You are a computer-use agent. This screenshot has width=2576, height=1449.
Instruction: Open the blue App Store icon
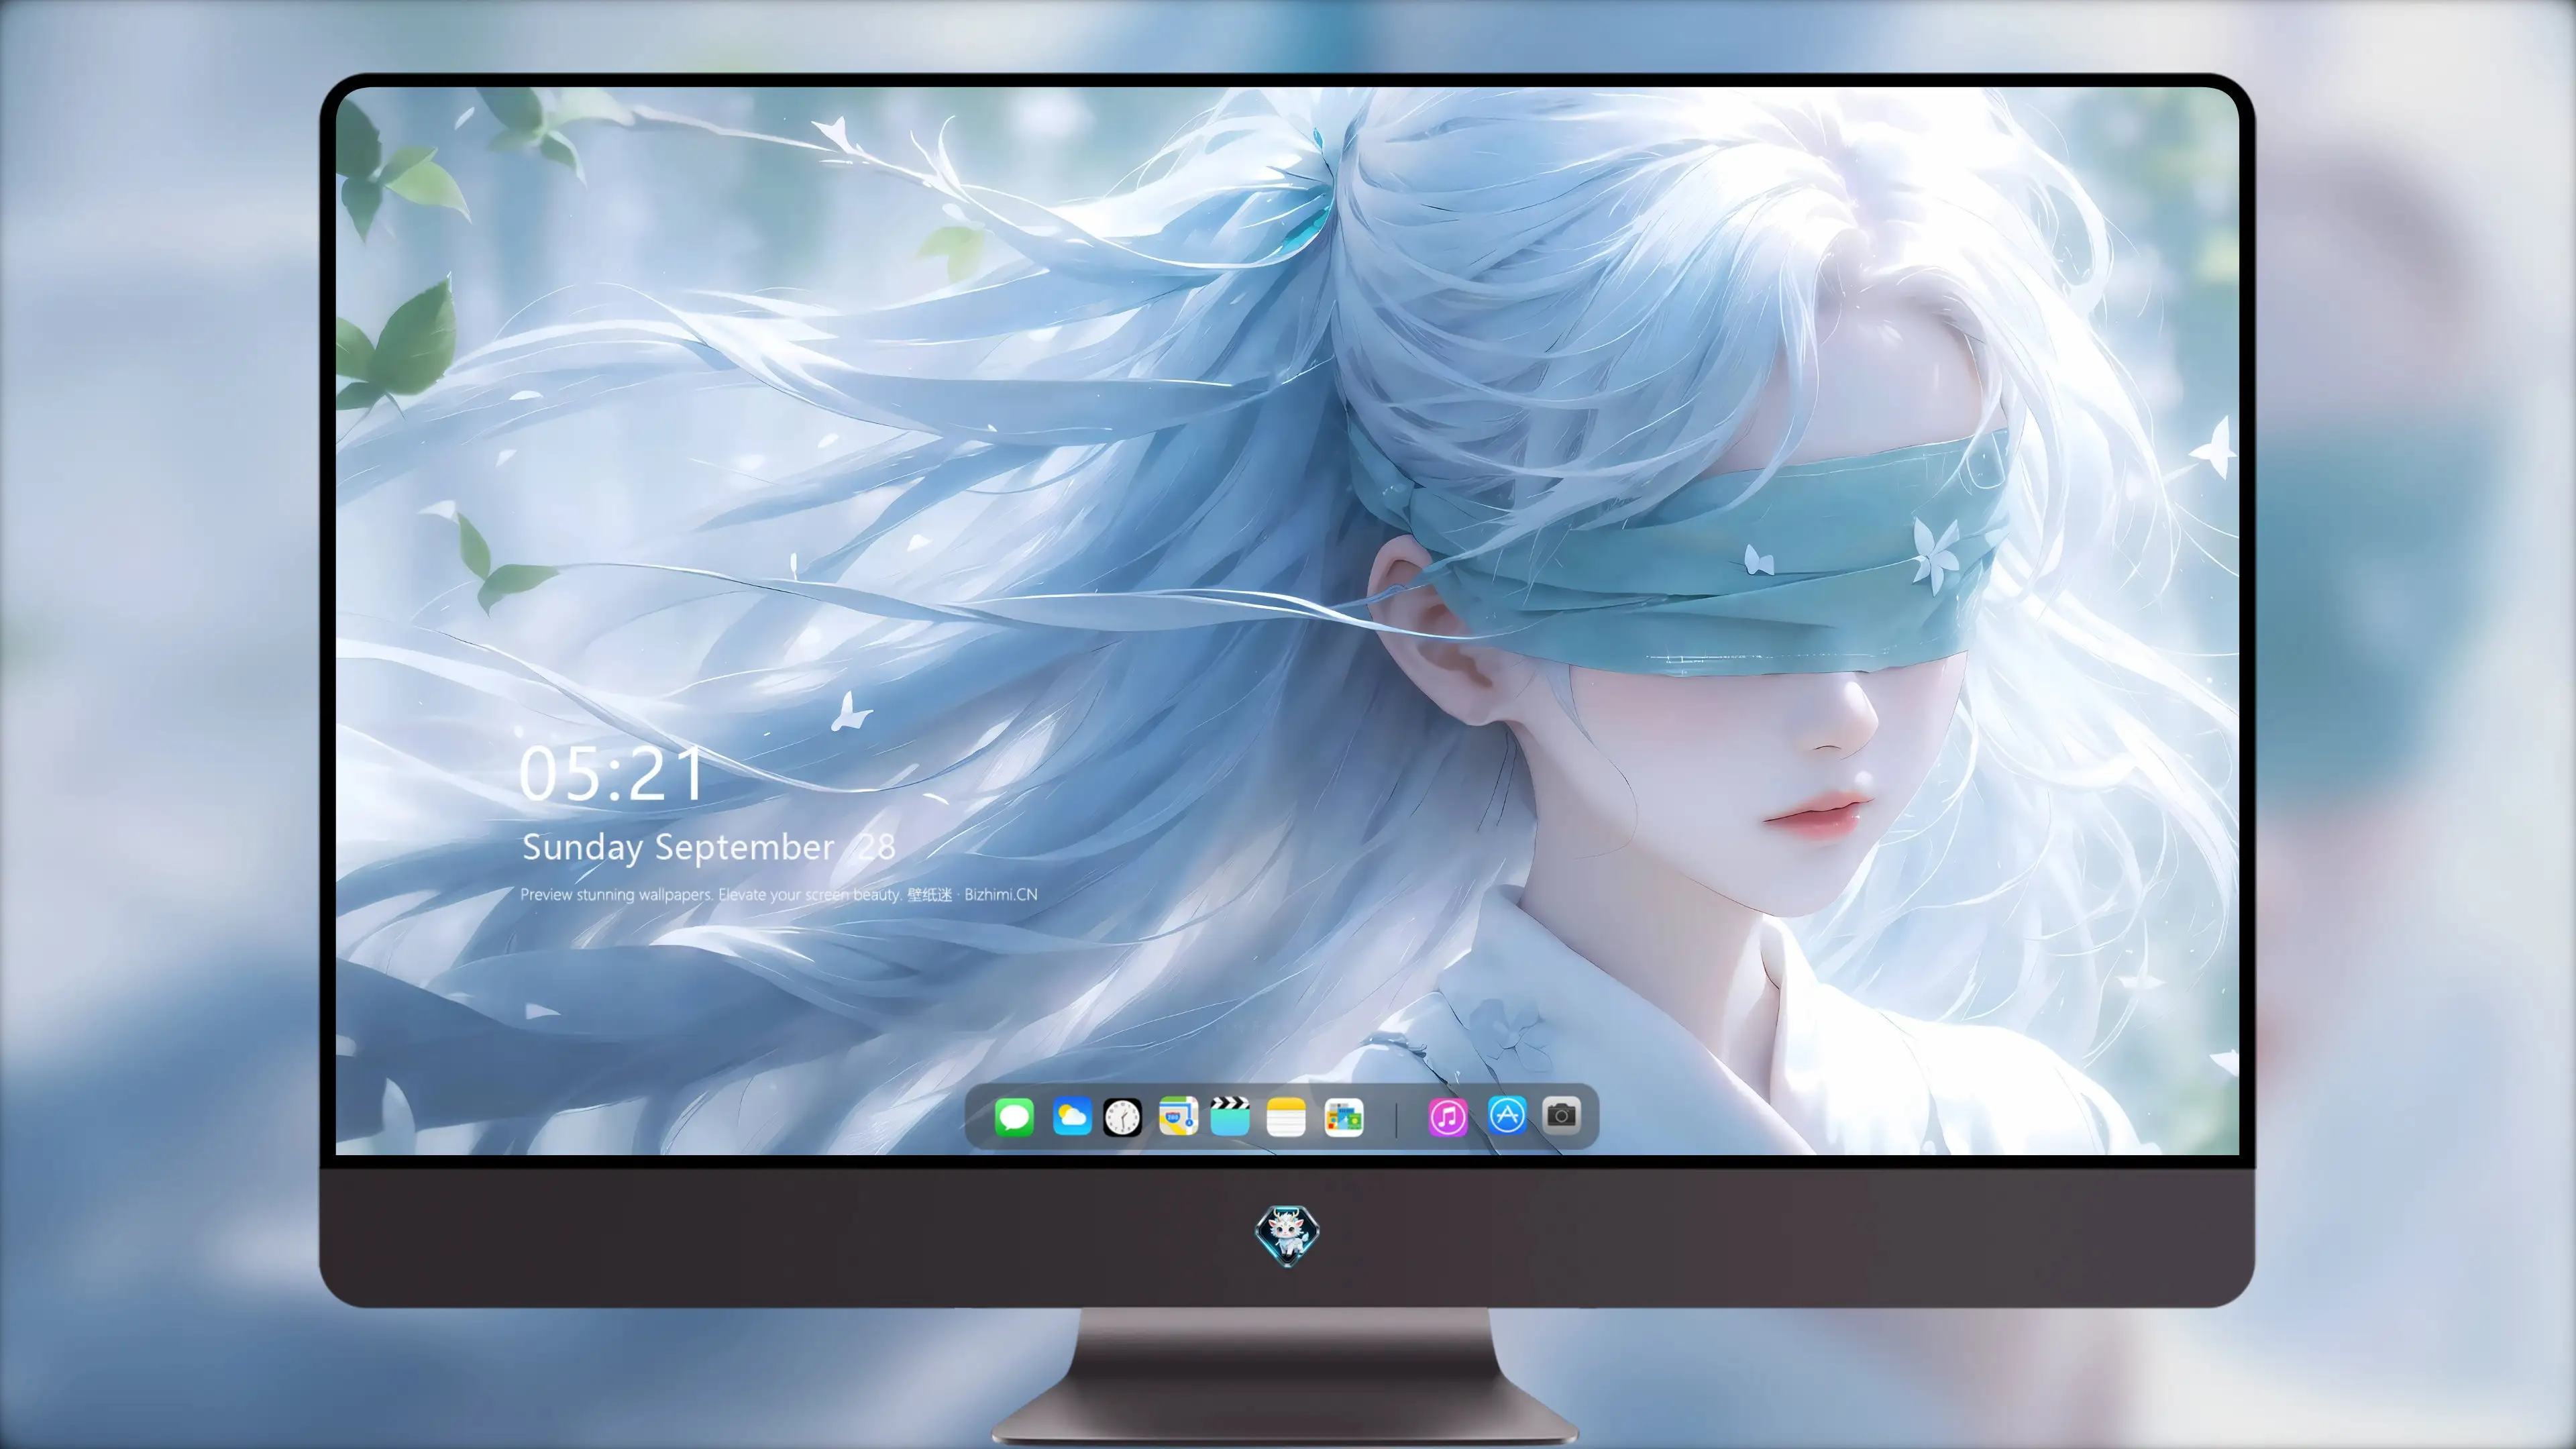1507,1115
